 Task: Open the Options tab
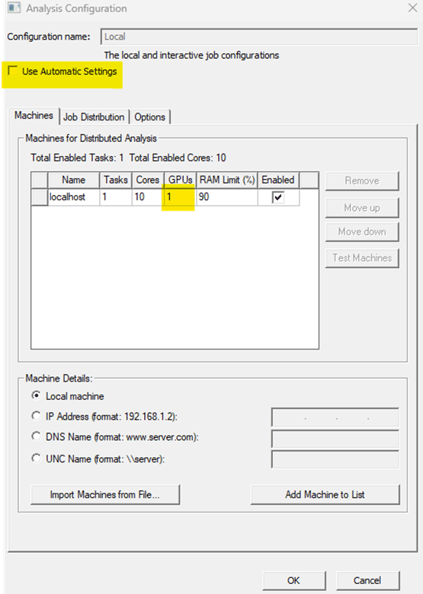coord(150,117)
